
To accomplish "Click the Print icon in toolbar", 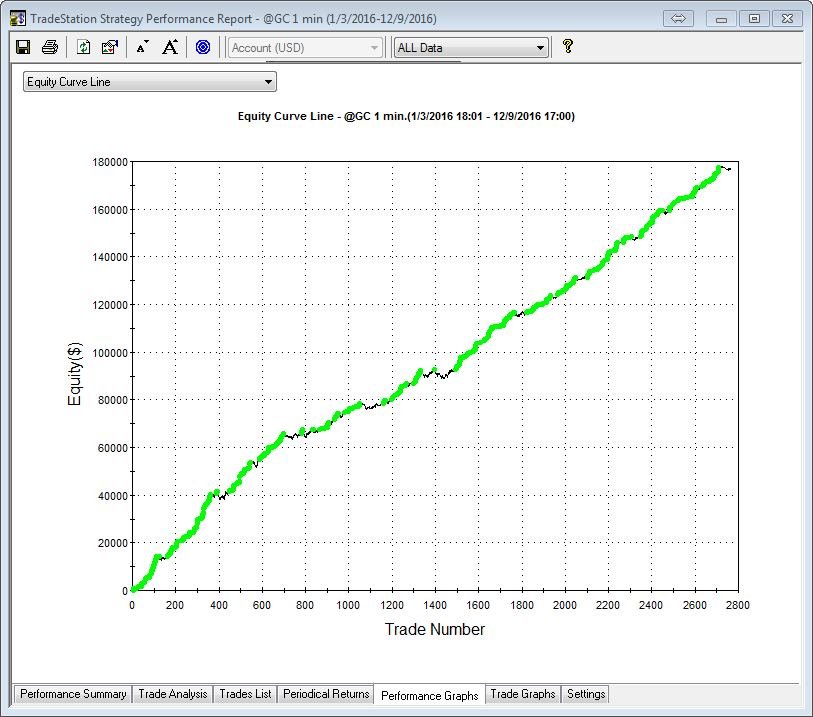I will pyautogui.click(x=49, y=47).
